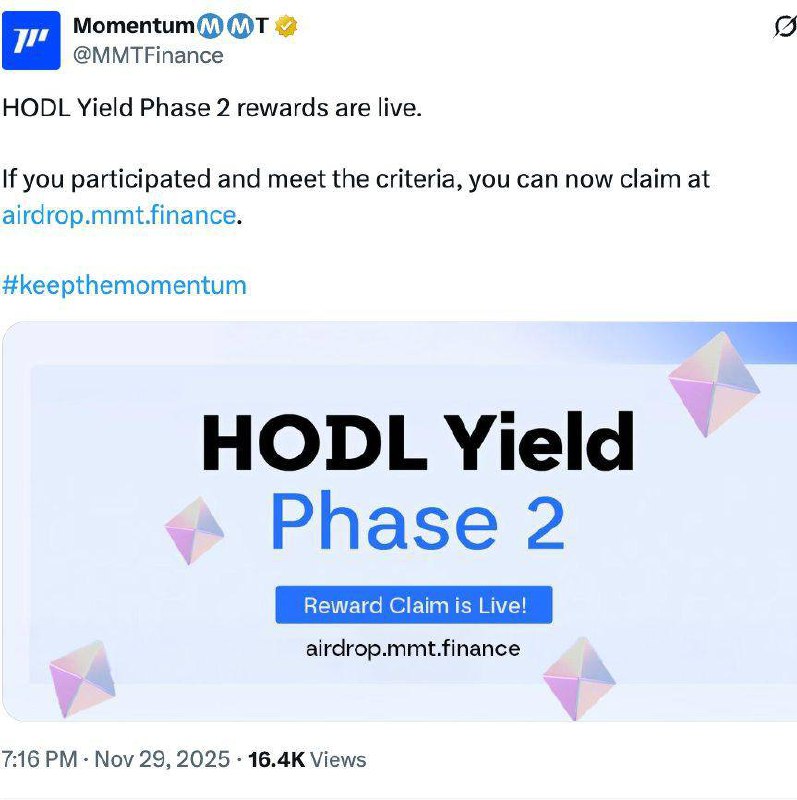Open the Momentum display name
This screenshot has width=797, height=800.
(x=134, y=26)
